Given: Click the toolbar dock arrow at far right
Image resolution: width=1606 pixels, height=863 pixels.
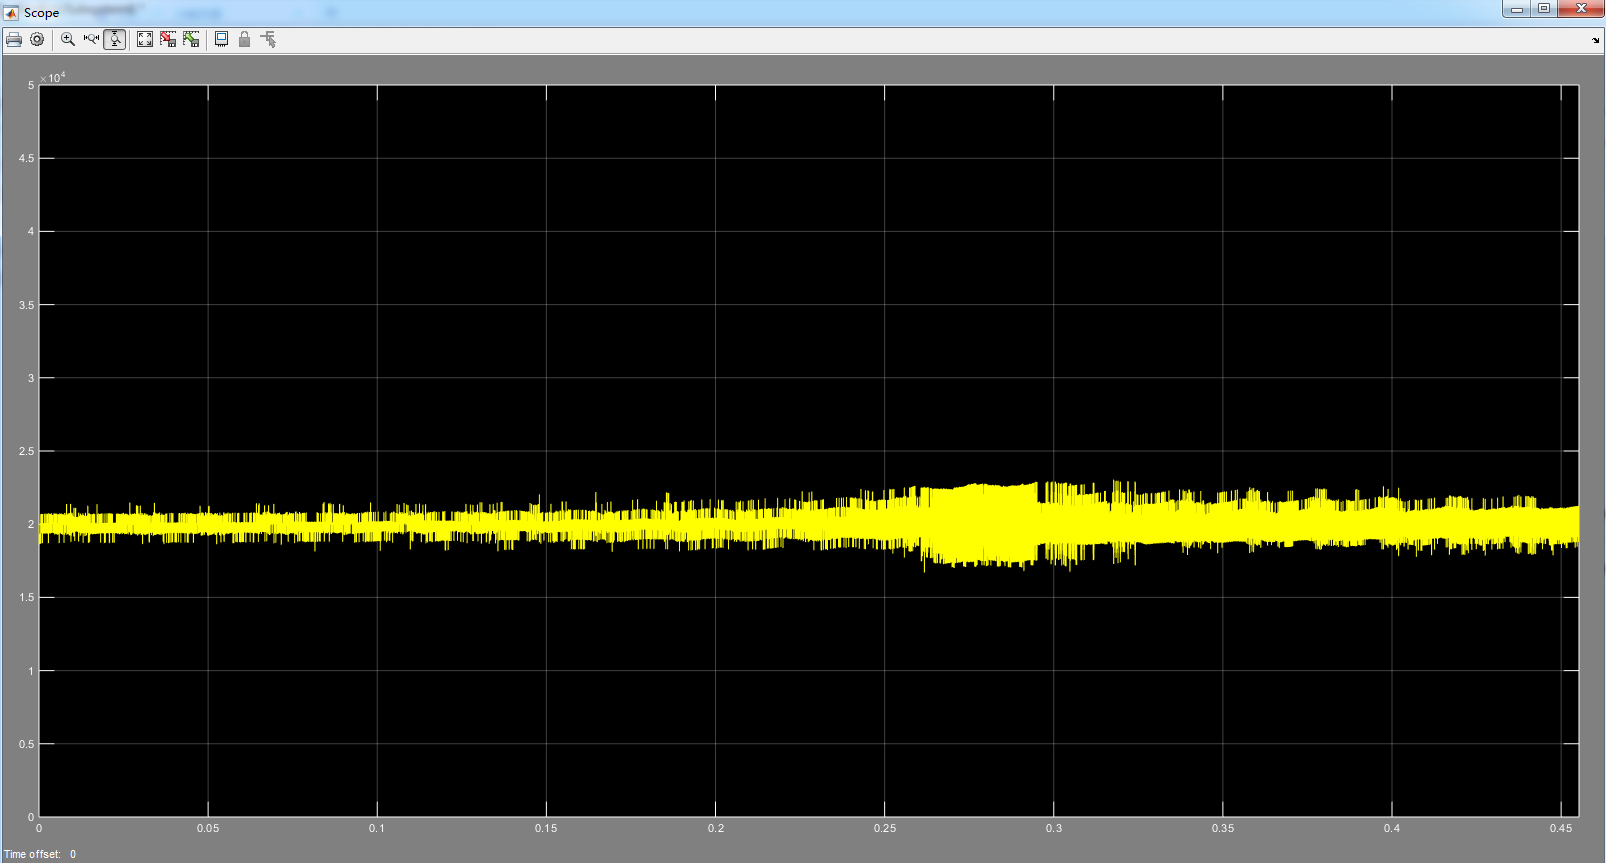Looking at the screenshot, I should tap(1595, 41).
